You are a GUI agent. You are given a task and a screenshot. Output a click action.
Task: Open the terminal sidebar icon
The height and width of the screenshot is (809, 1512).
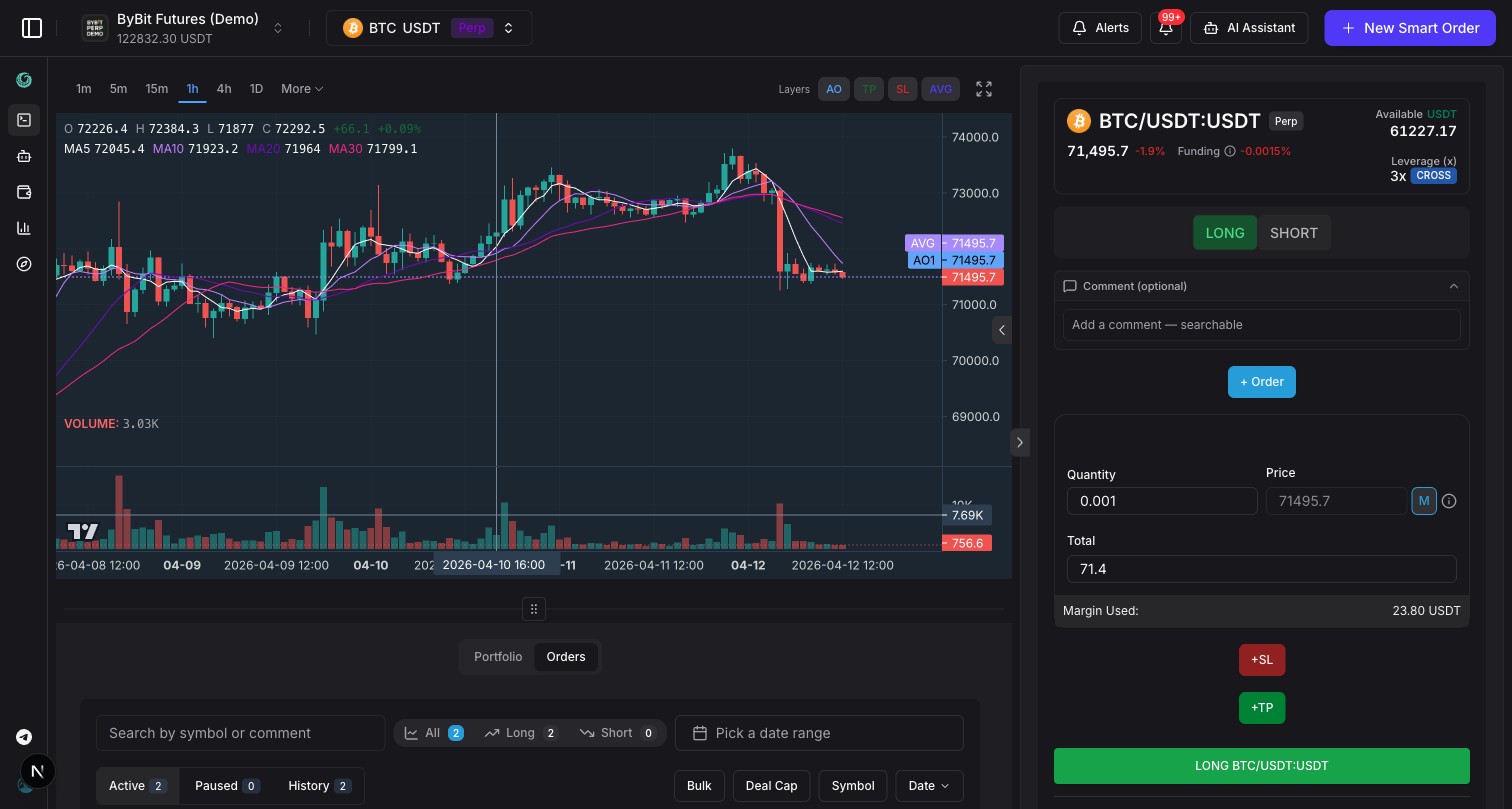point(24,120)
